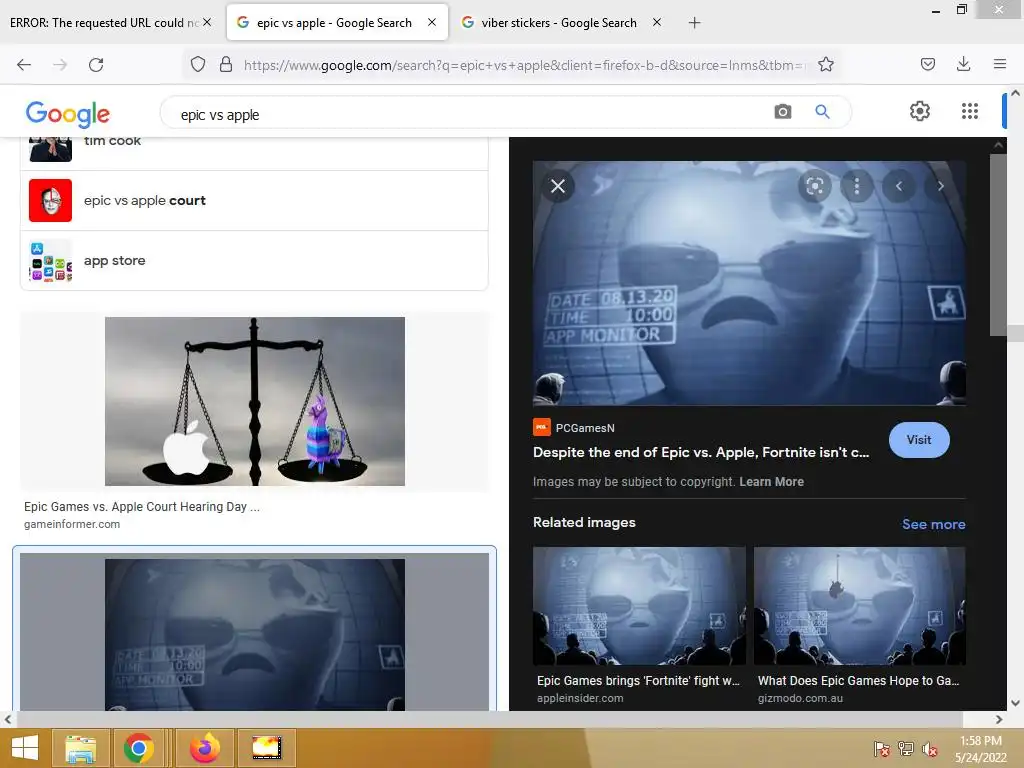Switch to Firefox taskbar icon
The image size is (1024, 768).
pos(205,748)
